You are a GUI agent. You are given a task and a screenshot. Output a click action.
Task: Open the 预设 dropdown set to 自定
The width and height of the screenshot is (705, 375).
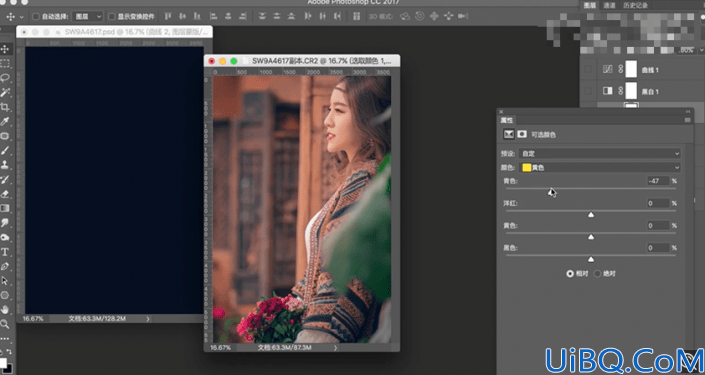point(600,153)
